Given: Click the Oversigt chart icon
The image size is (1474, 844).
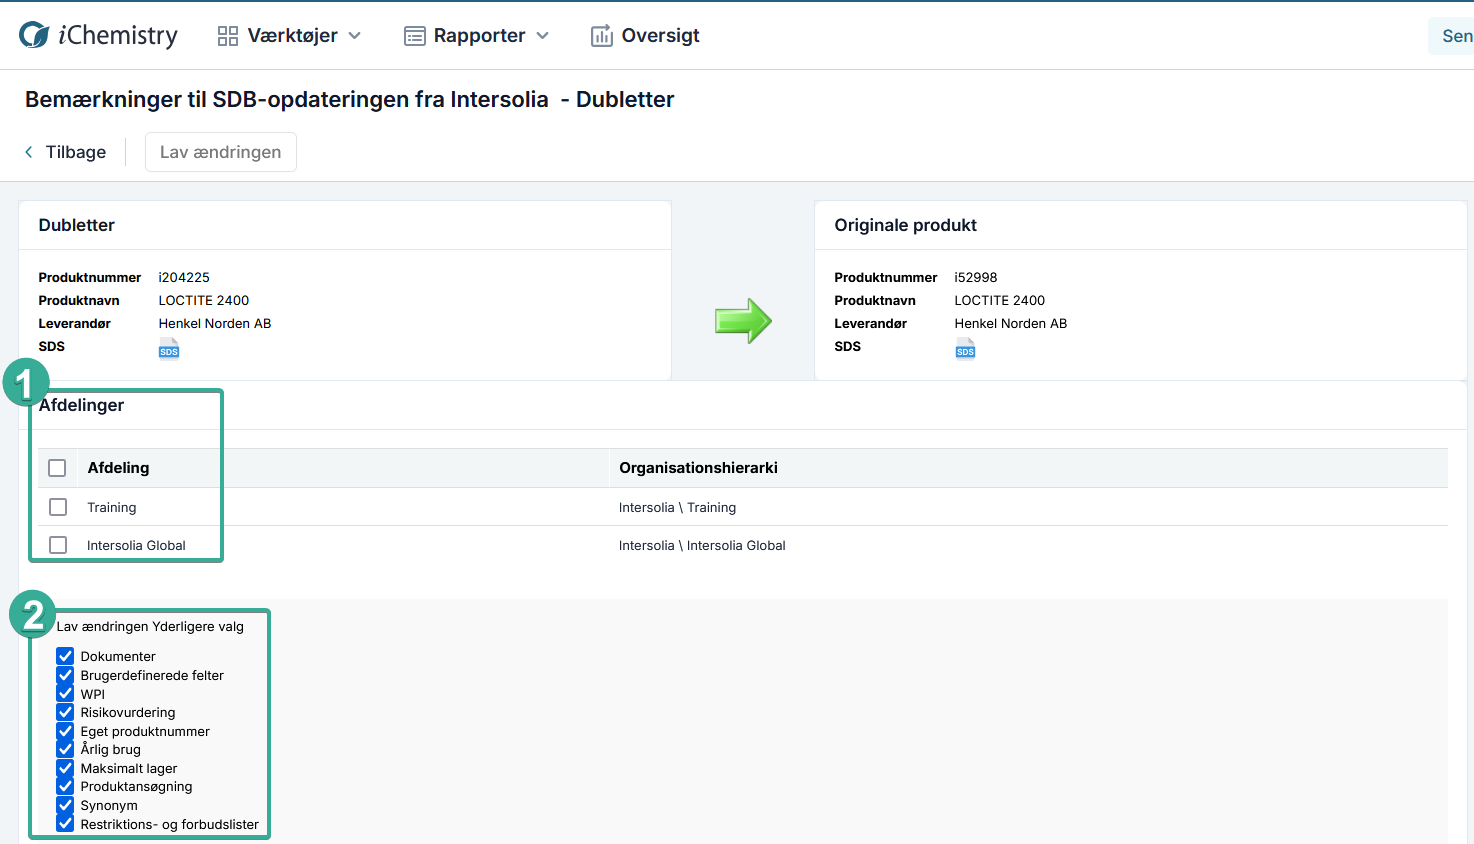Looking at the screenshot, I should 601,36.
